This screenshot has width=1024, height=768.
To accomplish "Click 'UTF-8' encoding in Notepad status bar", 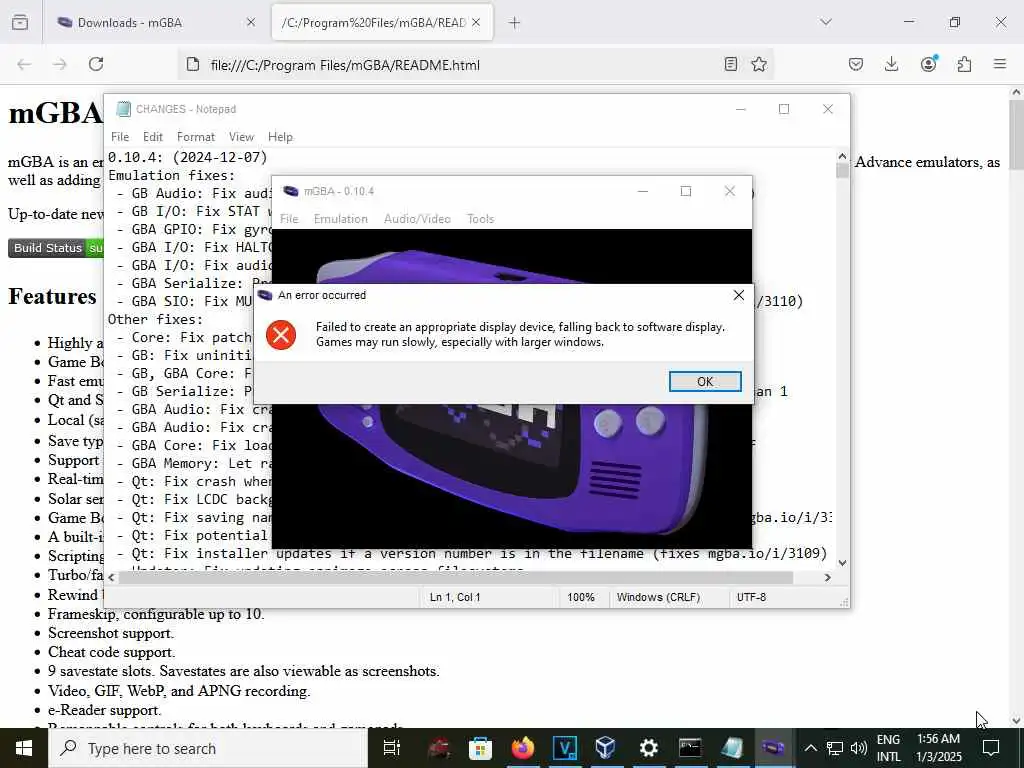I will tap(751, 597).
